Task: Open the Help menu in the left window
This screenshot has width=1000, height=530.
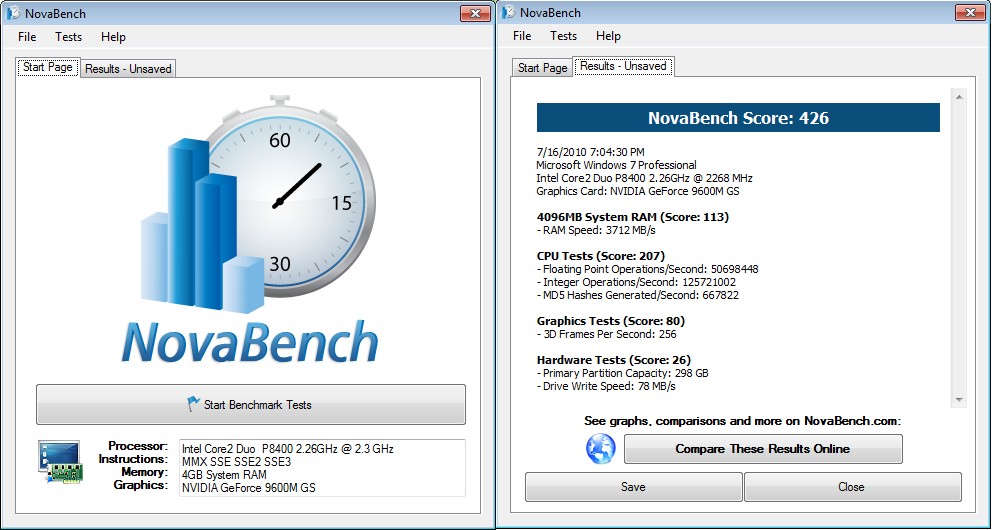Action: click(113, 37)
